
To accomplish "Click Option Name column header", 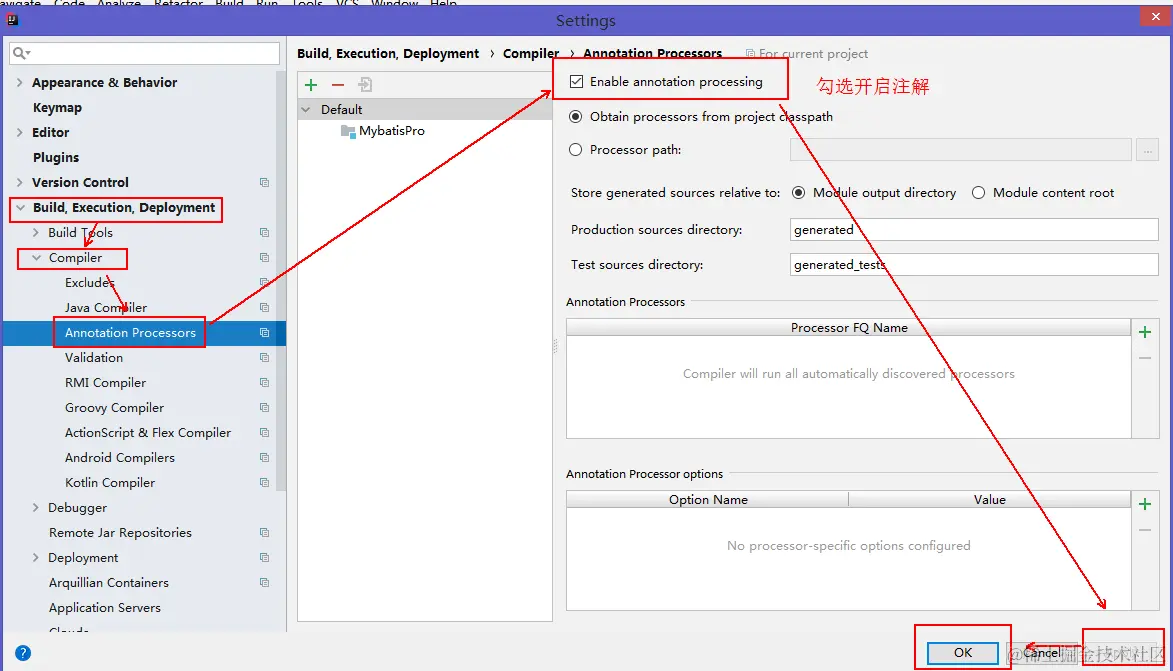I will coord(708,500).
